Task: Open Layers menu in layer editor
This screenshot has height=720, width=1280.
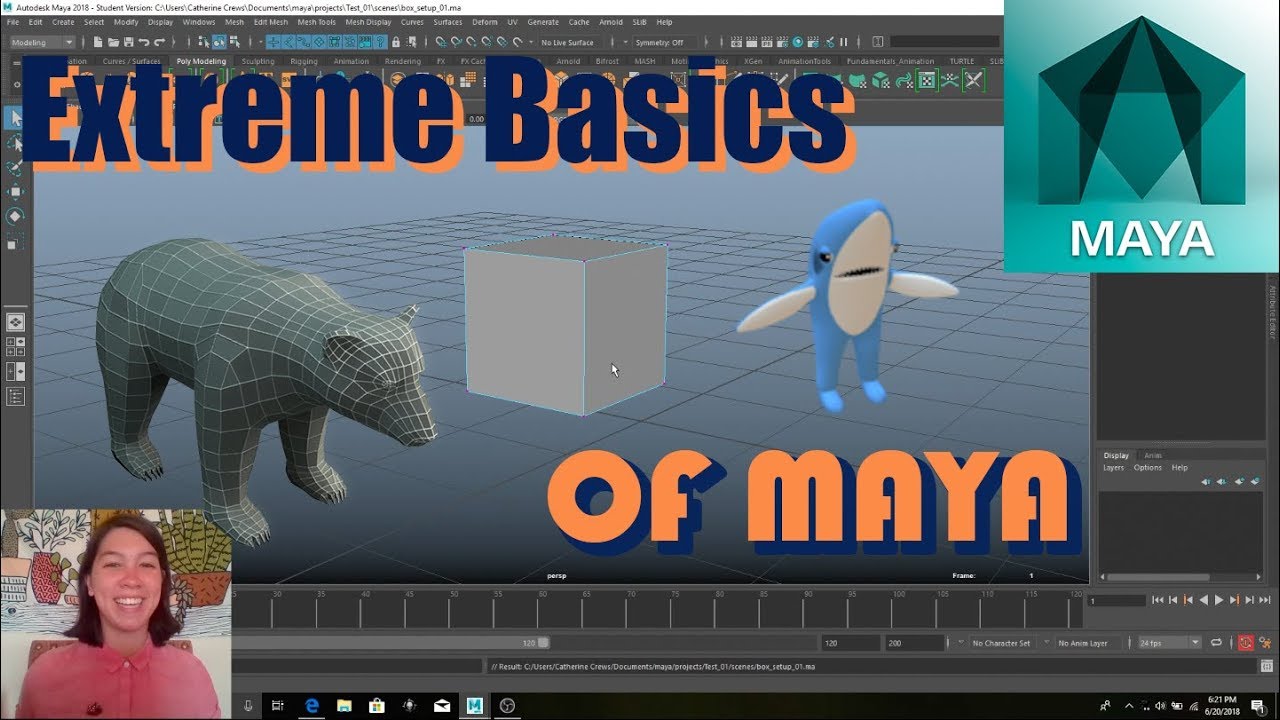Action: pyautogui.click(x=1113, y=467)
